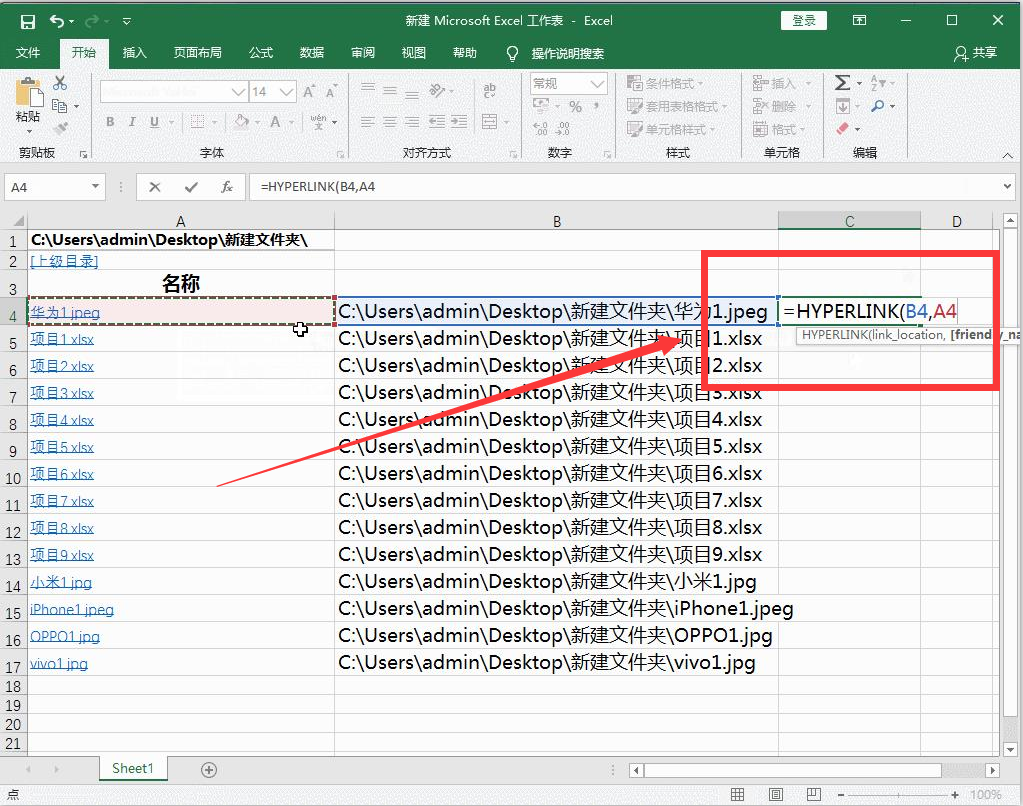1023x806 pixels.
Task: Add a new sheet with plus icon
Action: [209, 770]
